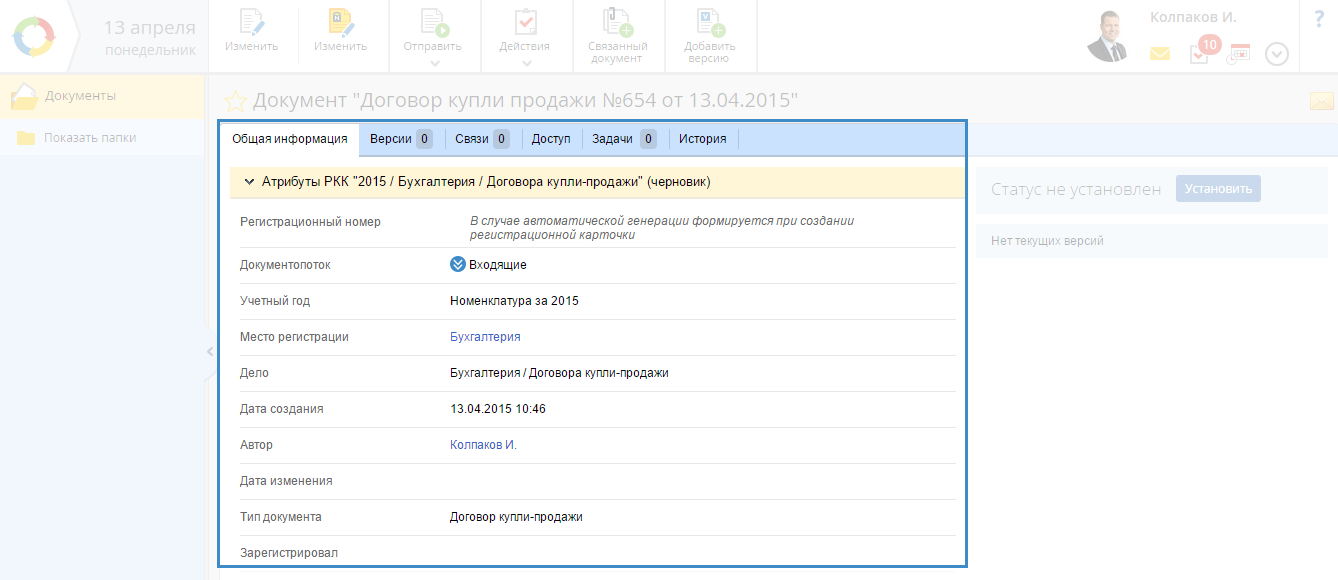The width and height of the screenshot is (1338, 580).
Task: Toggle the favorite star beside document title
Action: pyautogui.click(x=234, y=101)
